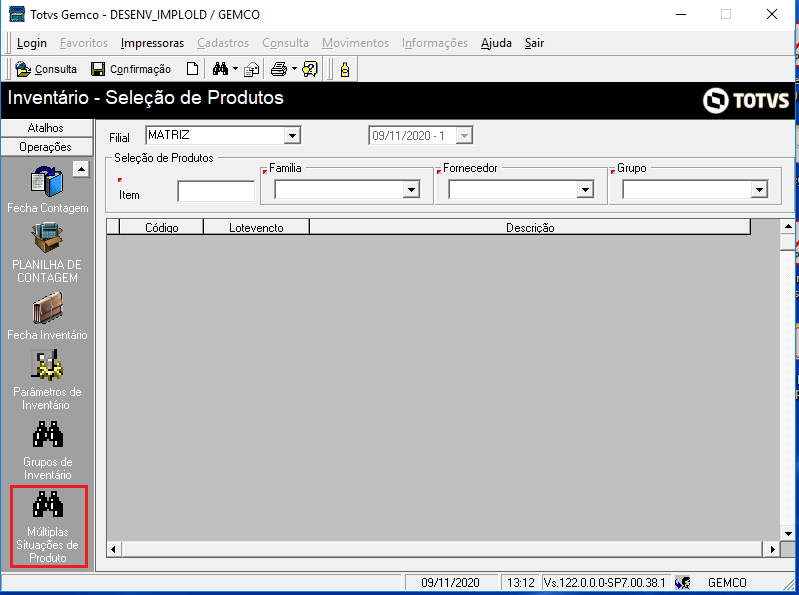The height and width of the screenshot is (595, 799).
Task: Open the Informações menu
Action: pyautogui.click(x=435, y=43)
